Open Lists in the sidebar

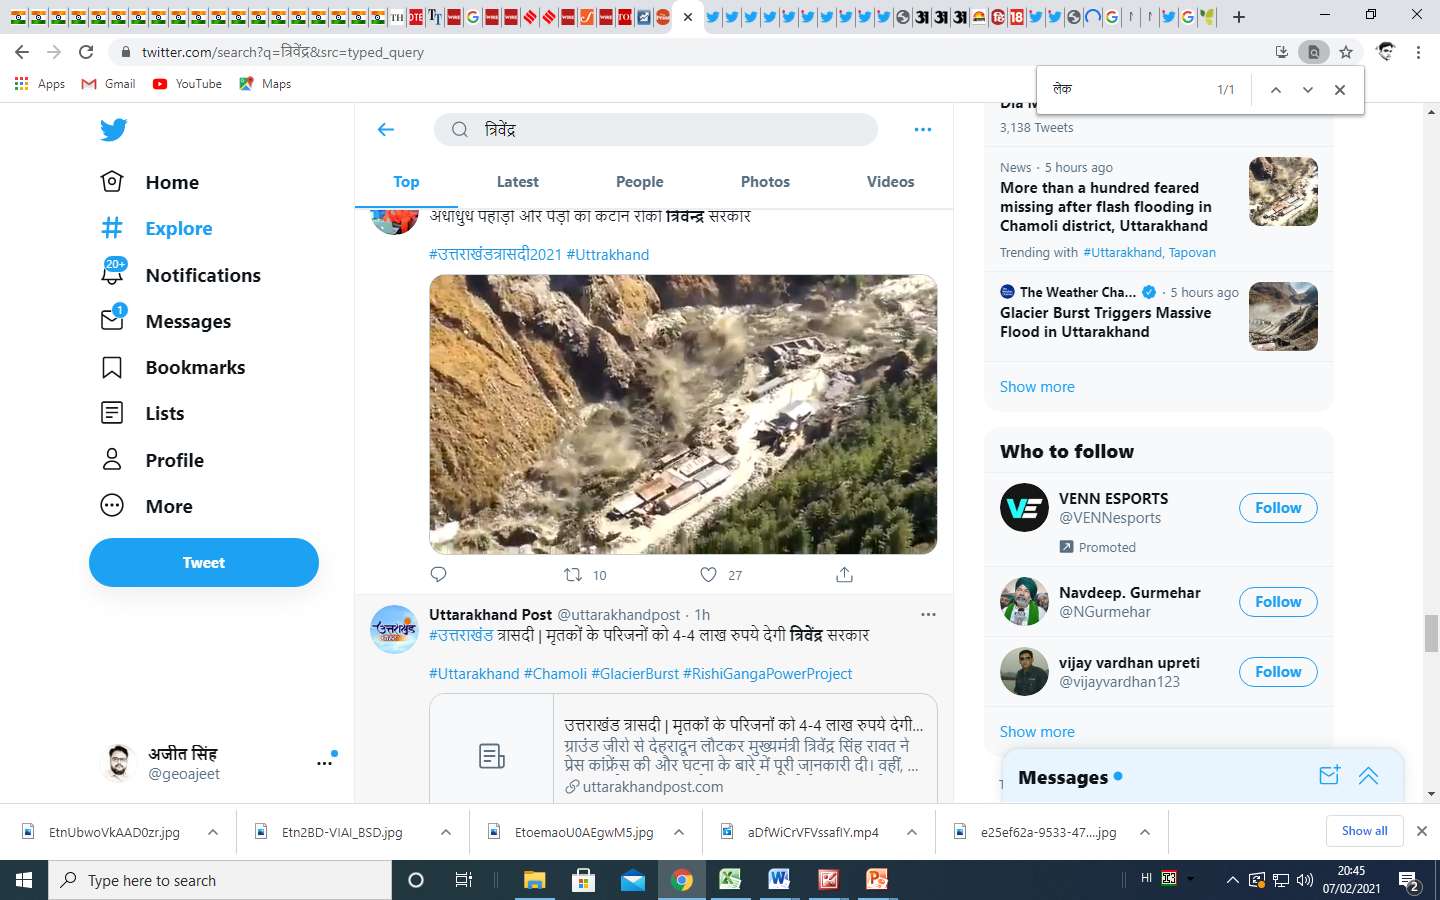pyautogui.click(x=142, y=413)
